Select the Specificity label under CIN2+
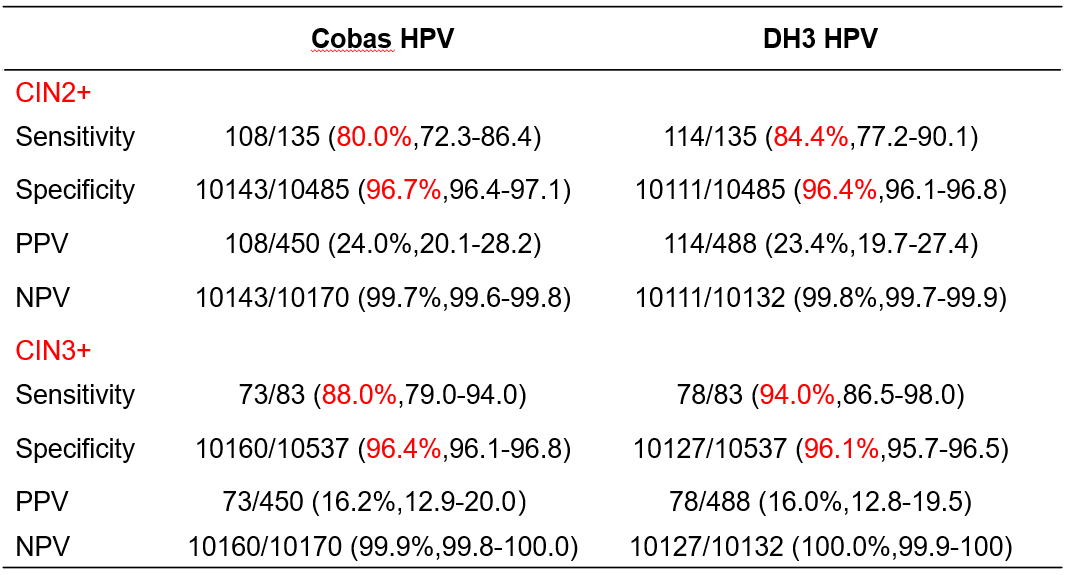 pos(75,190)
